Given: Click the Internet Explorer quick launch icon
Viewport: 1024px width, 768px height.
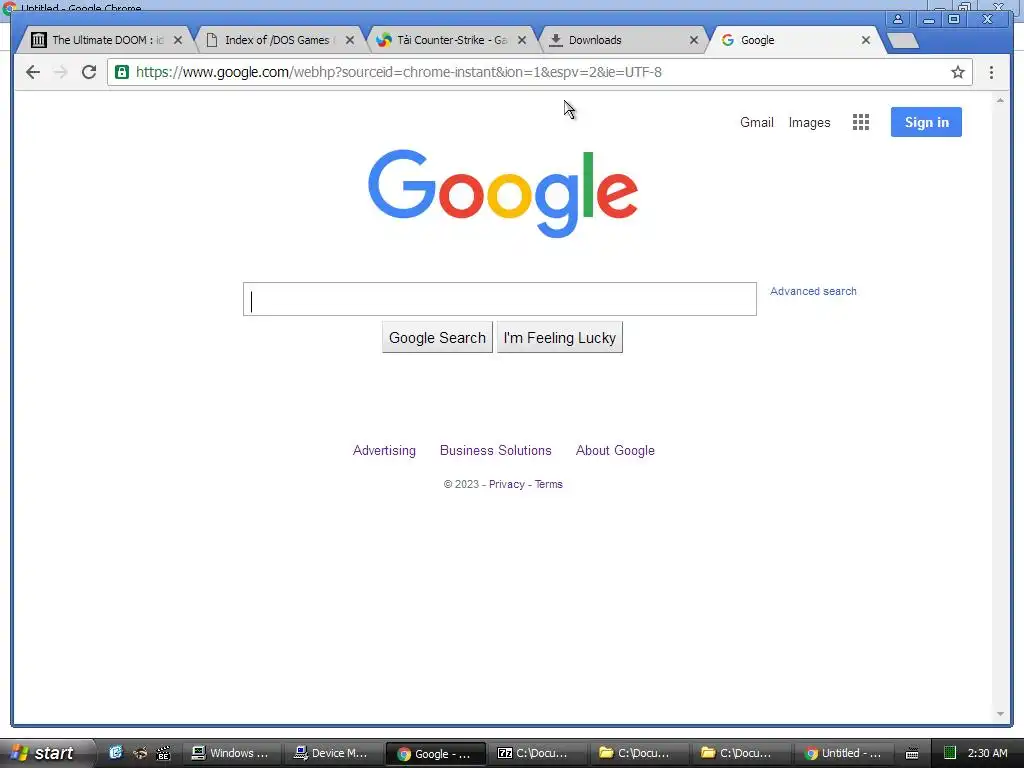Looking at the screenshot, I should pos(116,753).
